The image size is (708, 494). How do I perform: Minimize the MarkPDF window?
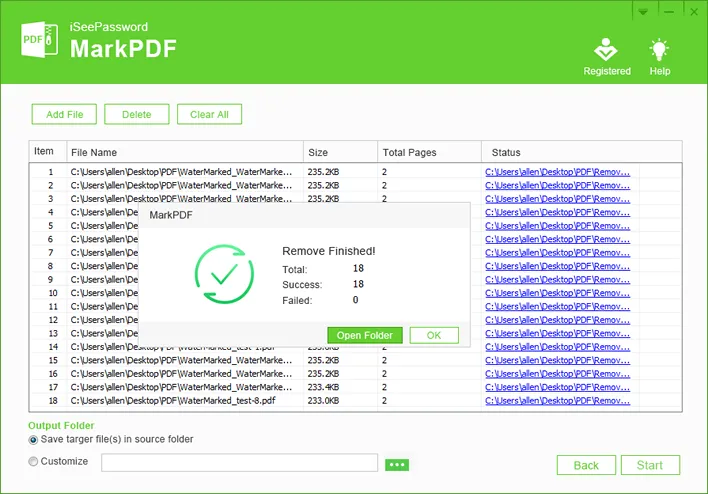[x=669, y=12]
